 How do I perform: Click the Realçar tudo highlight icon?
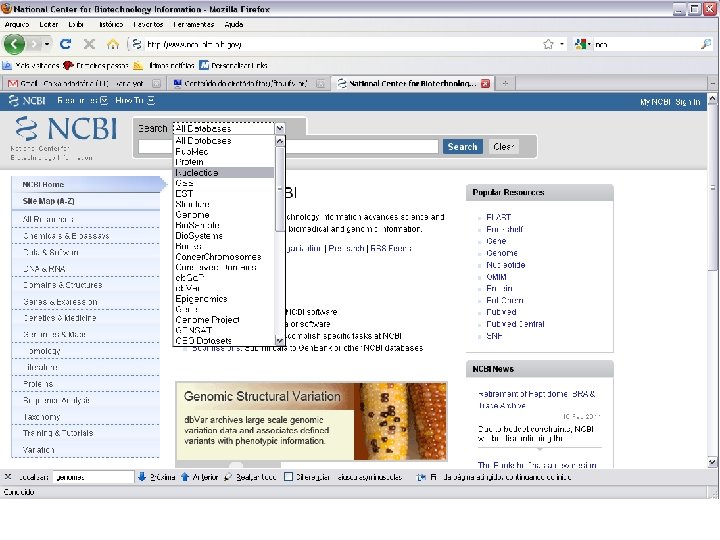point(228,477)
